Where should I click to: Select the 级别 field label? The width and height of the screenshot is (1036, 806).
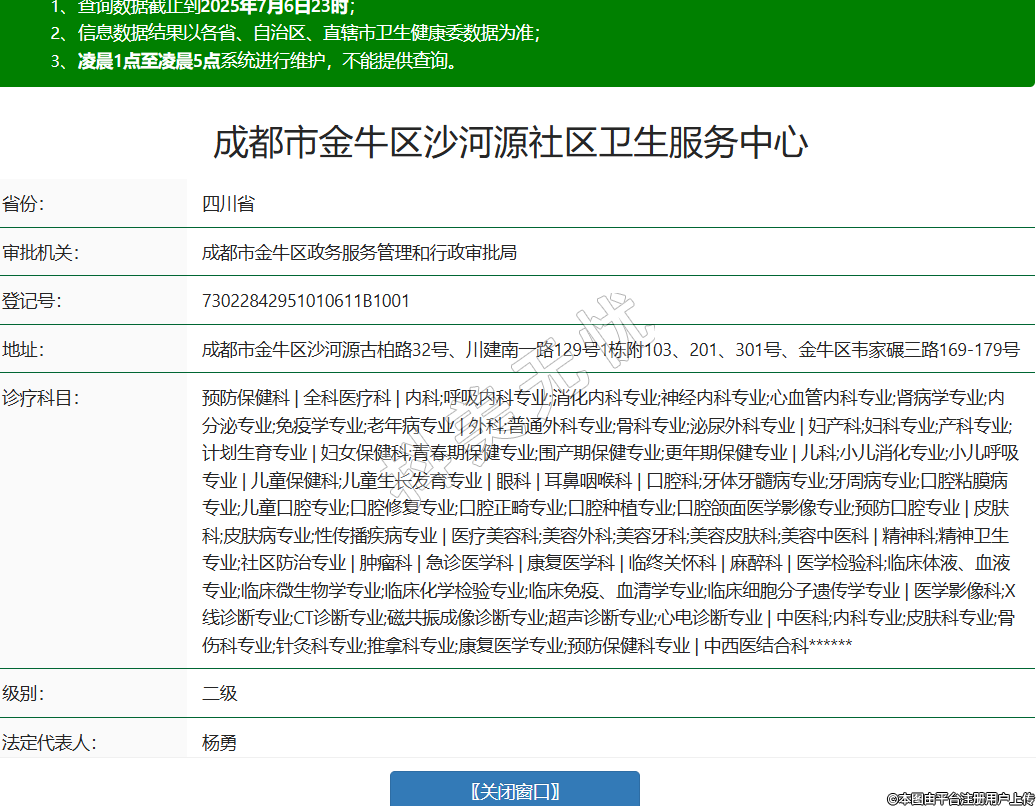(24, 693)
